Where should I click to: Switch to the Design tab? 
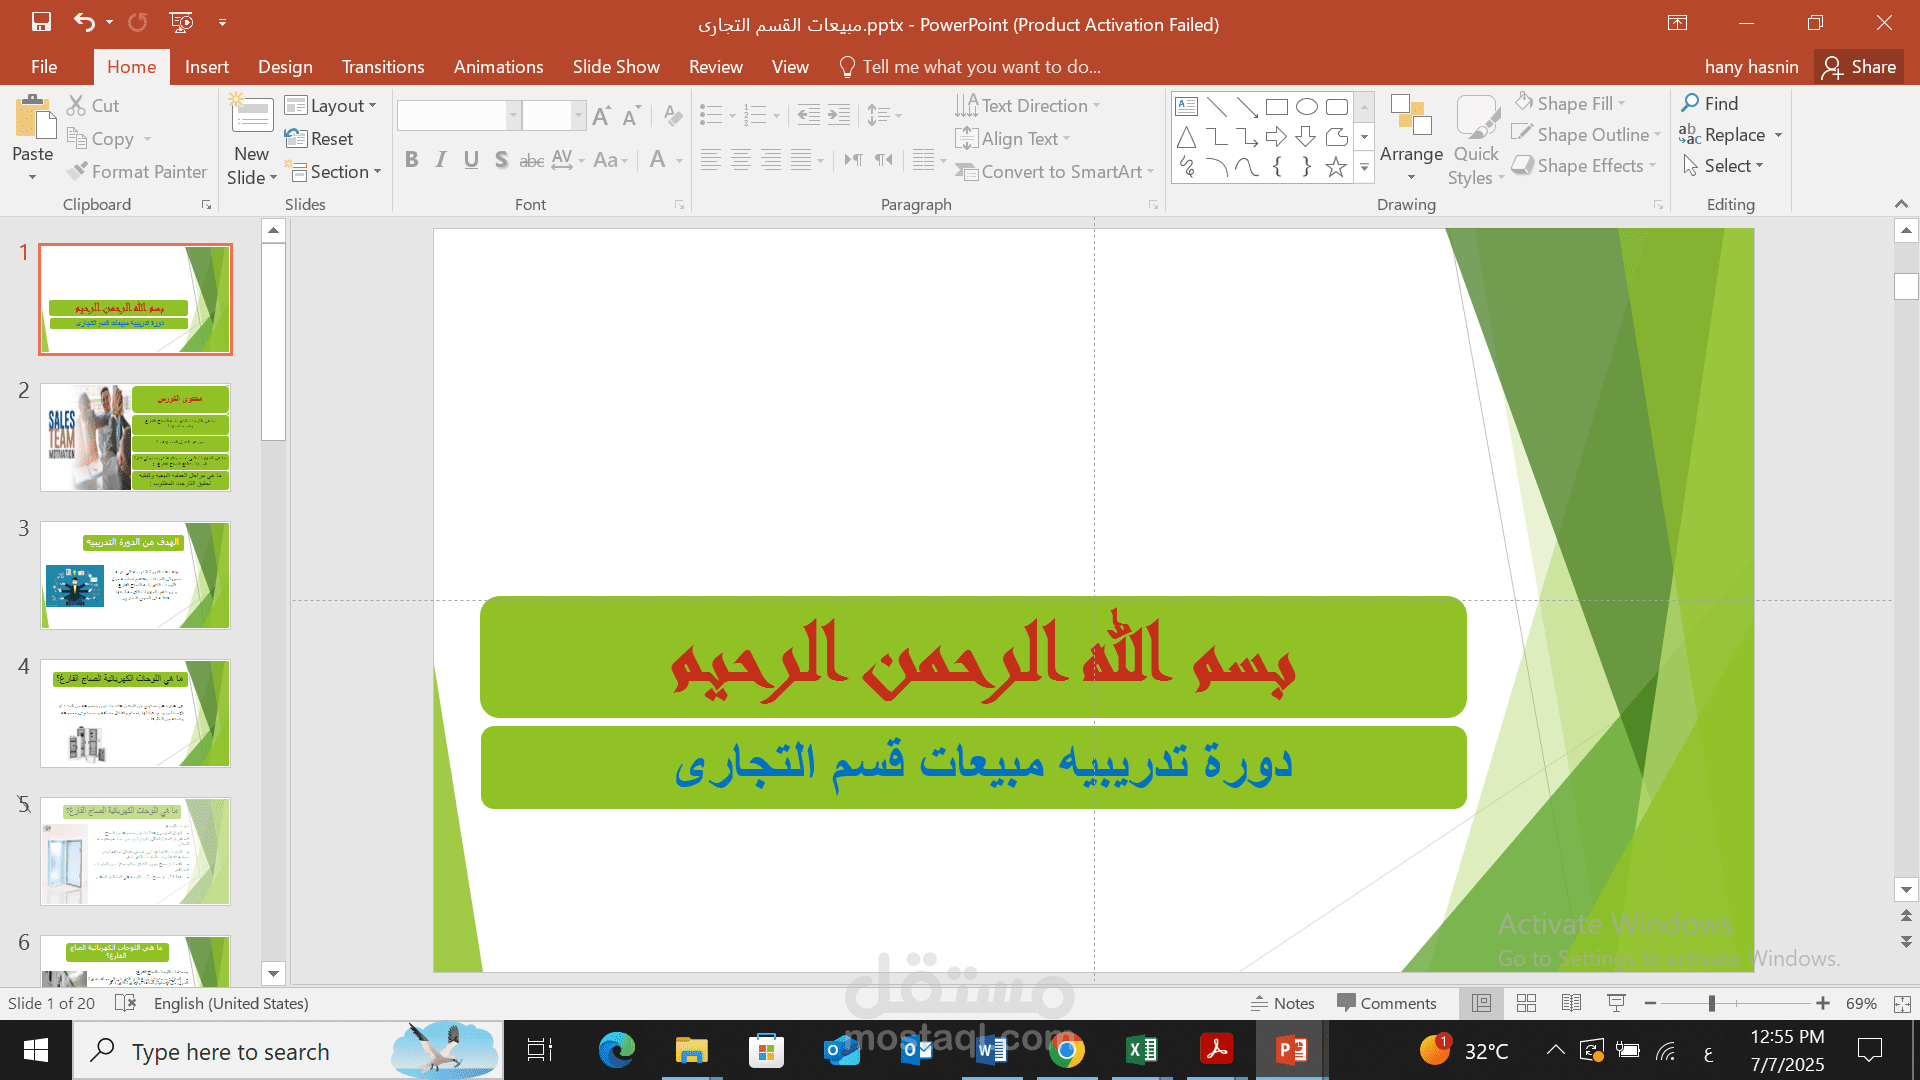tap(285, 67)
